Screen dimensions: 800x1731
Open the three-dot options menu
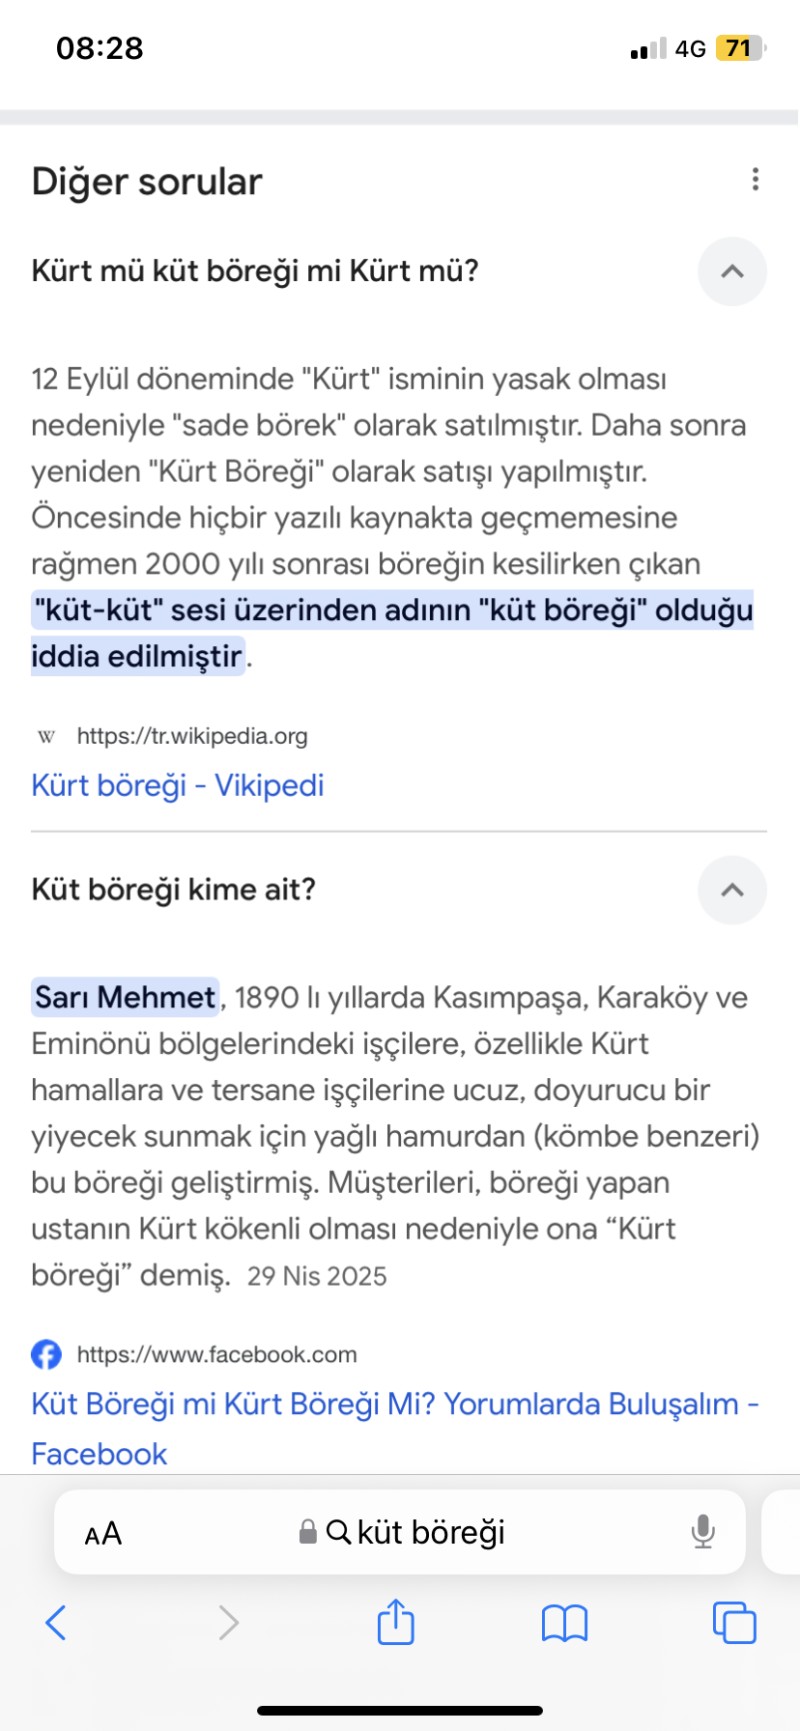pos(755,179)
